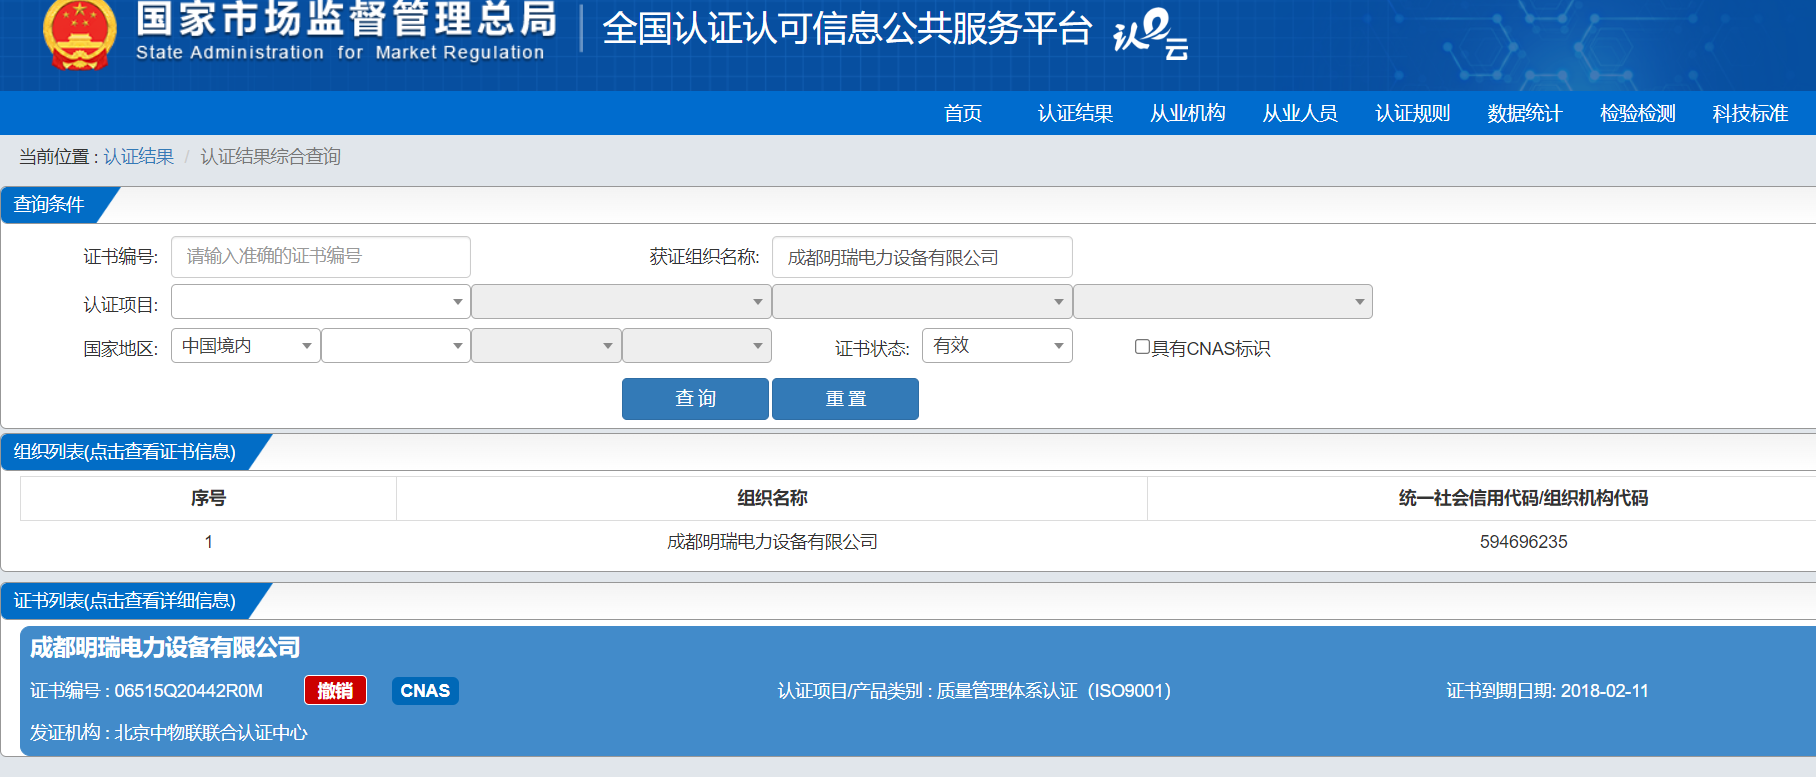1816x777 pixels.
Task: Open the first 认证项目 dropdown
Action: pos(321,301)
